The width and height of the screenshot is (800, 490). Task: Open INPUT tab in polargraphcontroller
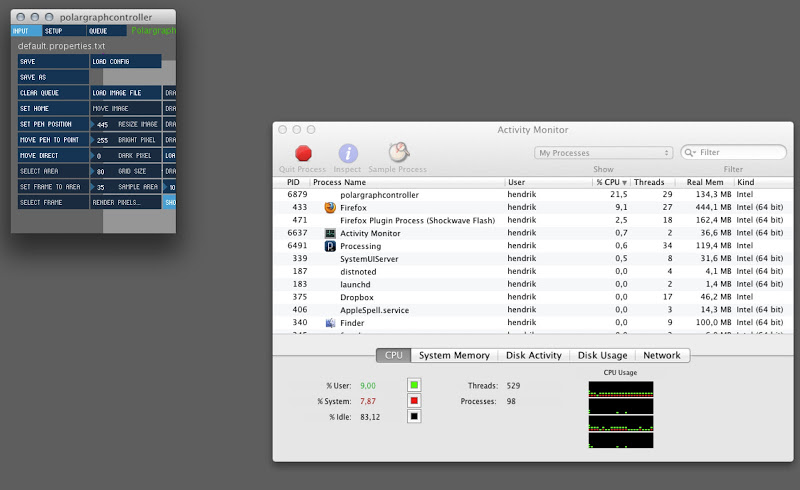tap(26, 31)
